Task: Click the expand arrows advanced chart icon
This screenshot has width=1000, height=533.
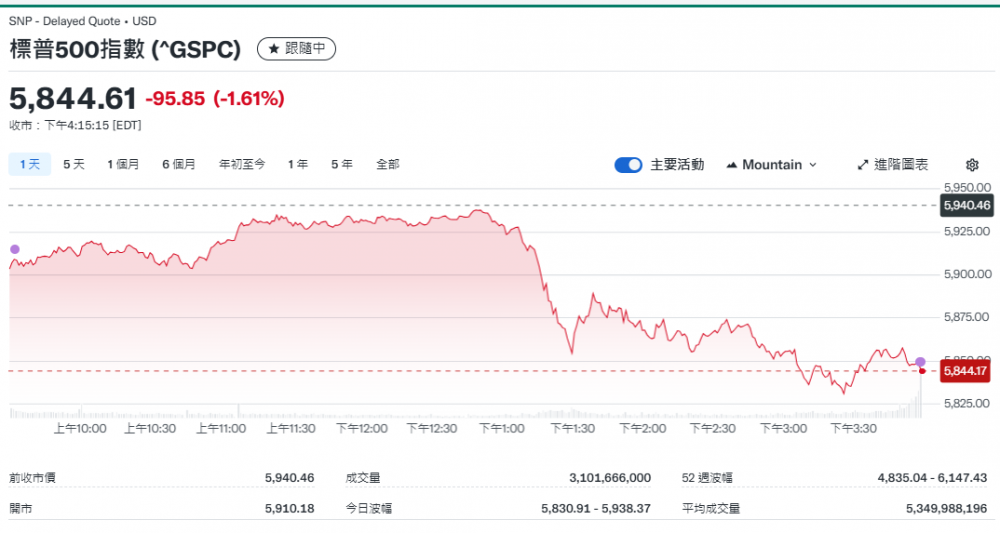Action: pyautogui.click(x=863, y=165)
